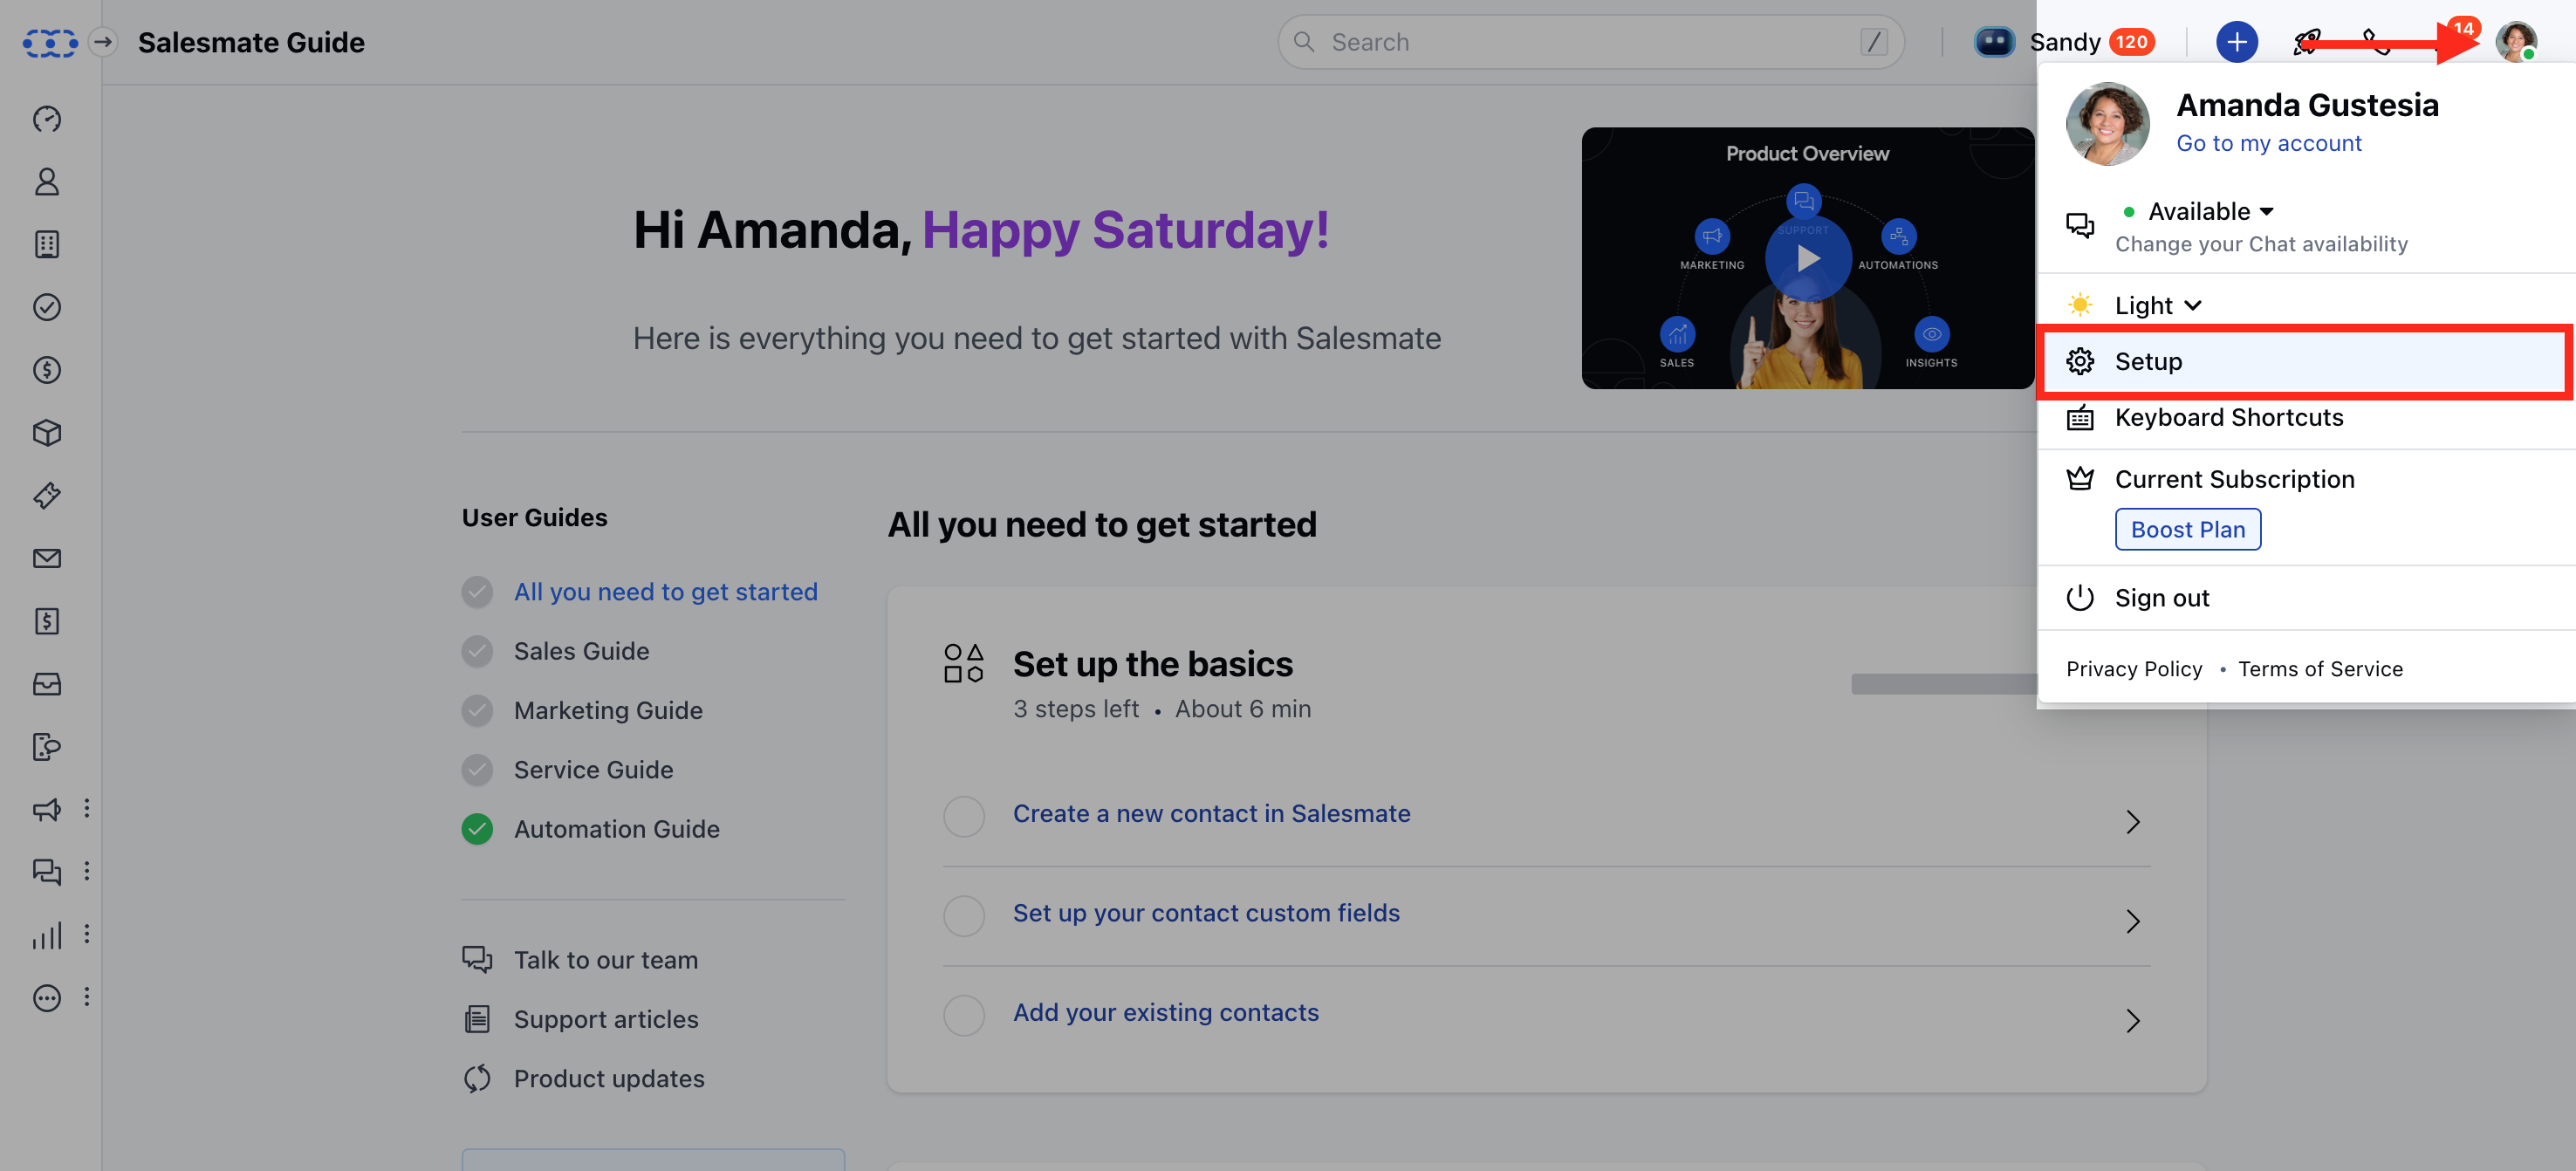The width and height of the screenshot is (2576, 1171).
Task: Expand chevron for contact custom fields row
Action: pyautogui.click(x=2132, y=921)
